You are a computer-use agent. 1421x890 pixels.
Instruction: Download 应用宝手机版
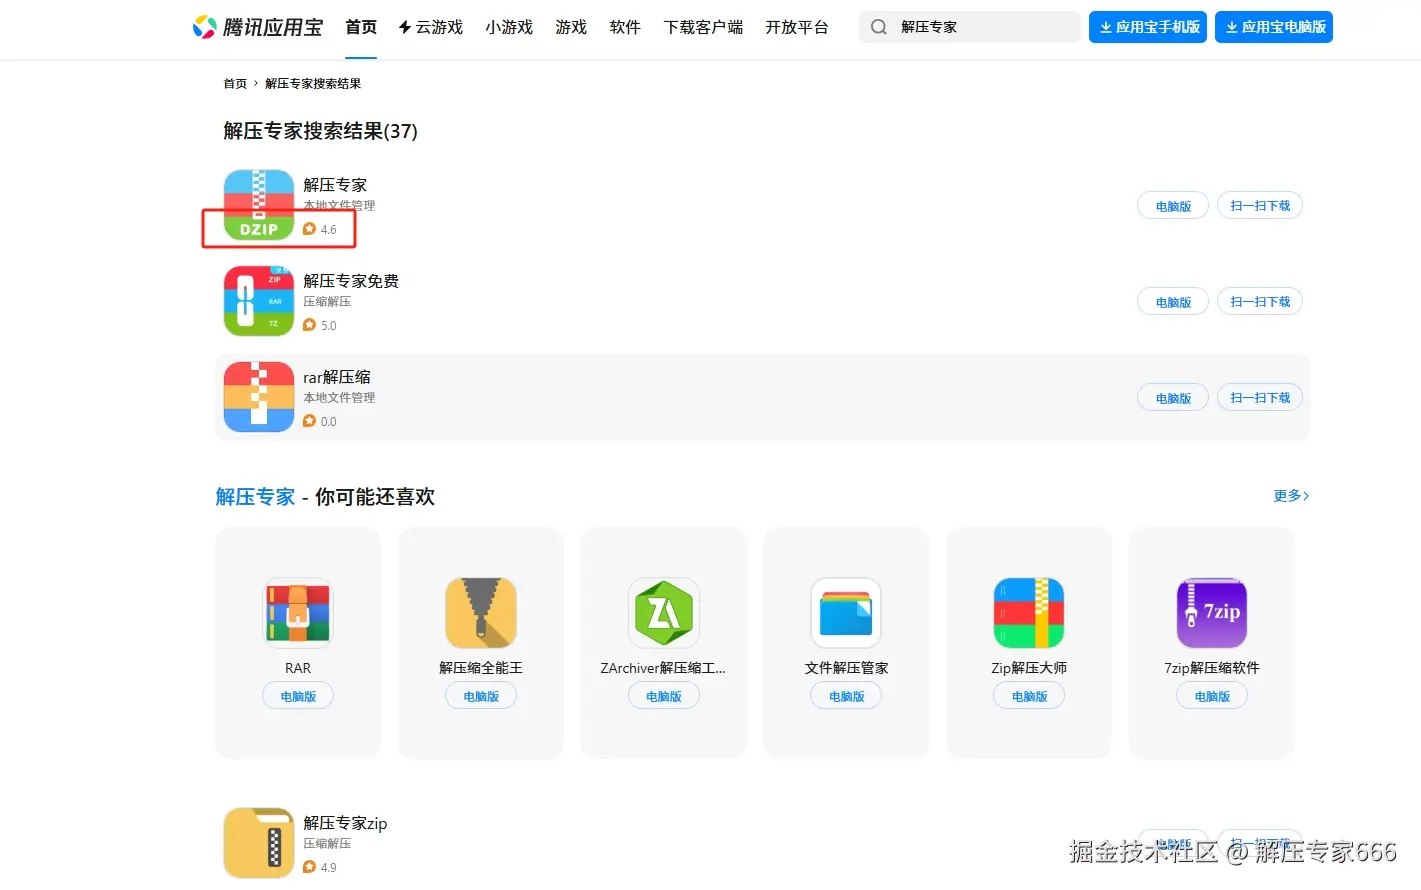pos(1148,27)
